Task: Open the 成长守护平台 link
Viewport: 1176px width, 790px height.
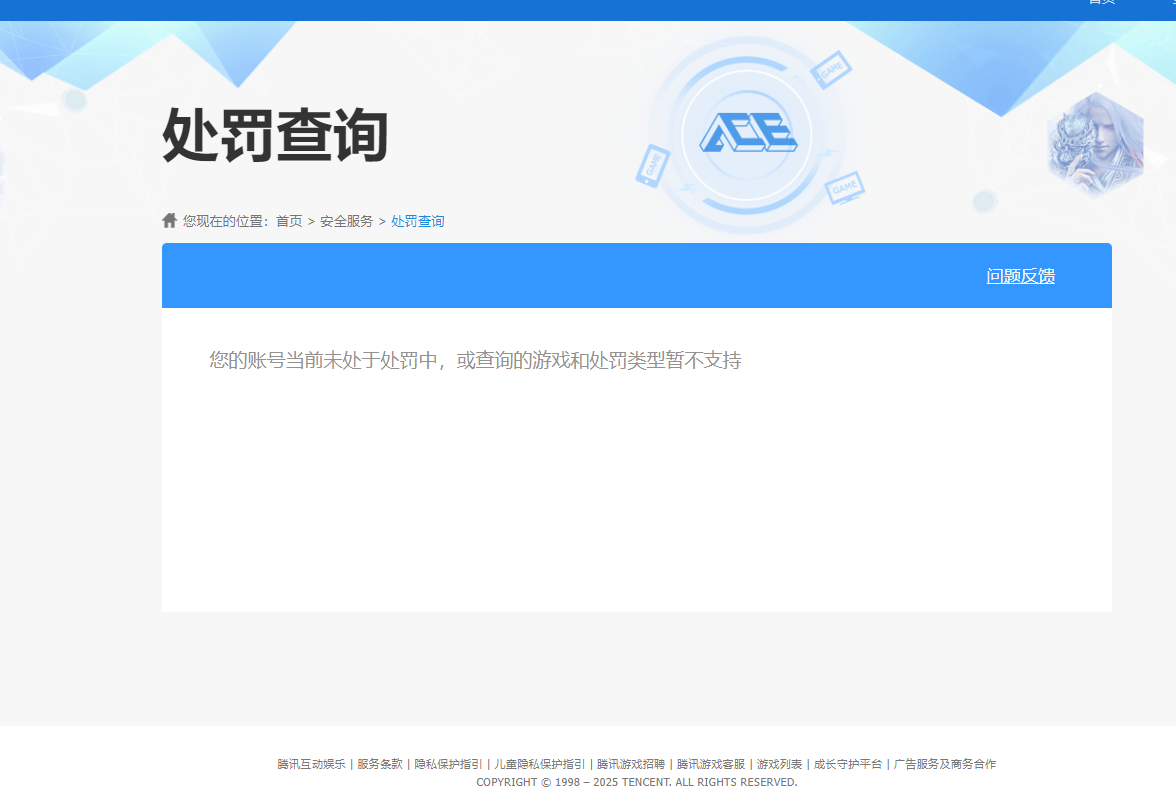Action: (846, 763)
